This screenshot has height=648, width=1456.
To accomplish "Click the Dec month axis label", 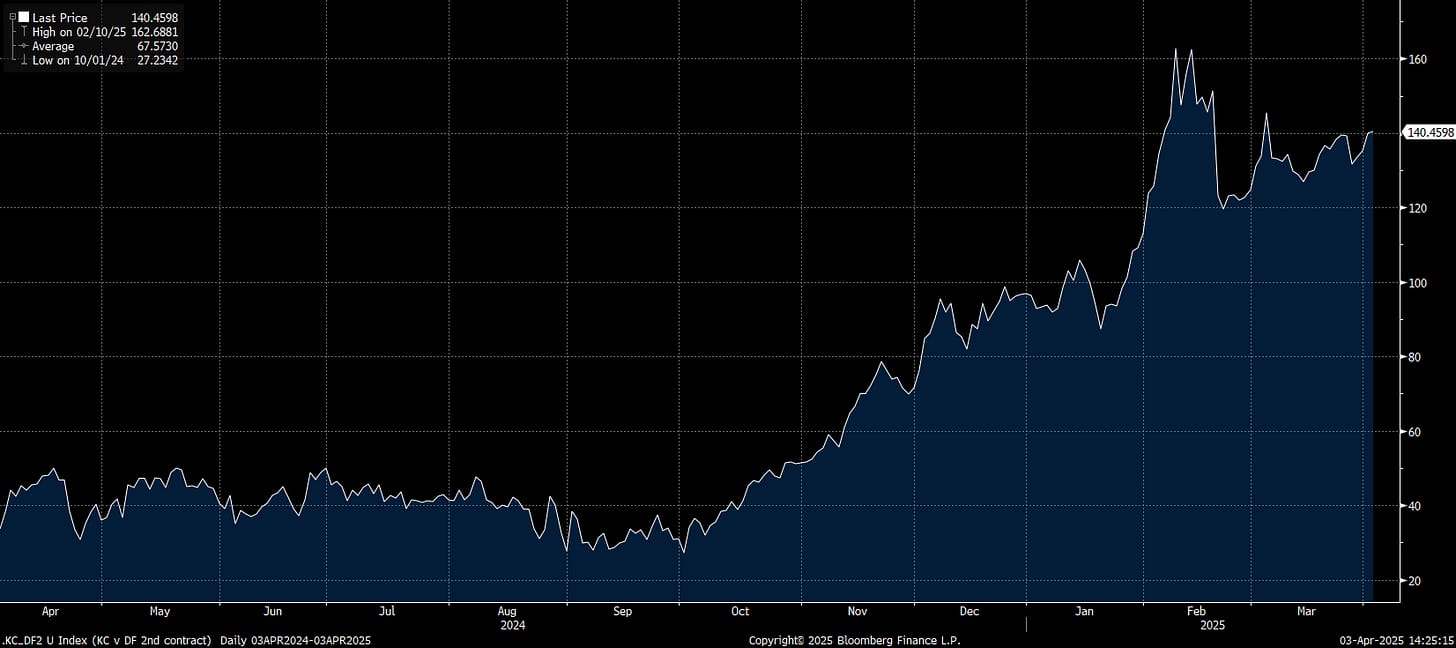I will [969, 610].
